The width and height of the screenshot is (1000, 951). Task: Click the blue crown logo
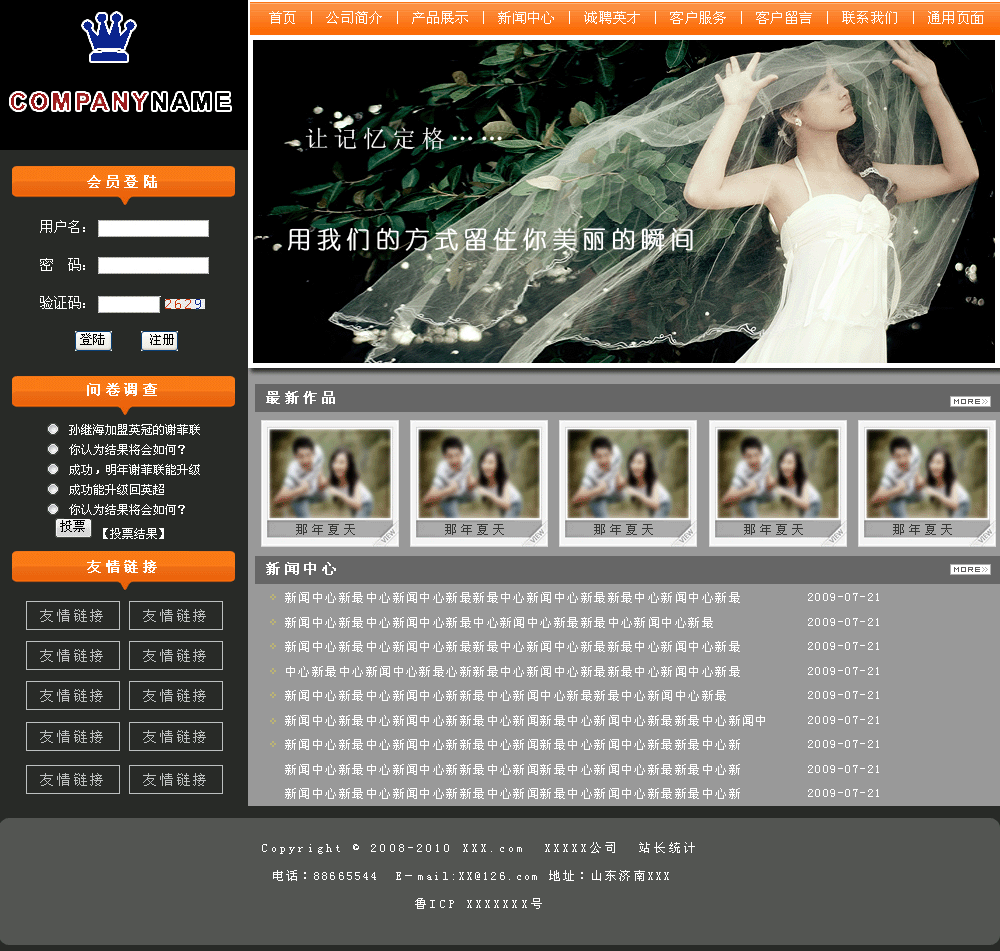coord(108,38)
